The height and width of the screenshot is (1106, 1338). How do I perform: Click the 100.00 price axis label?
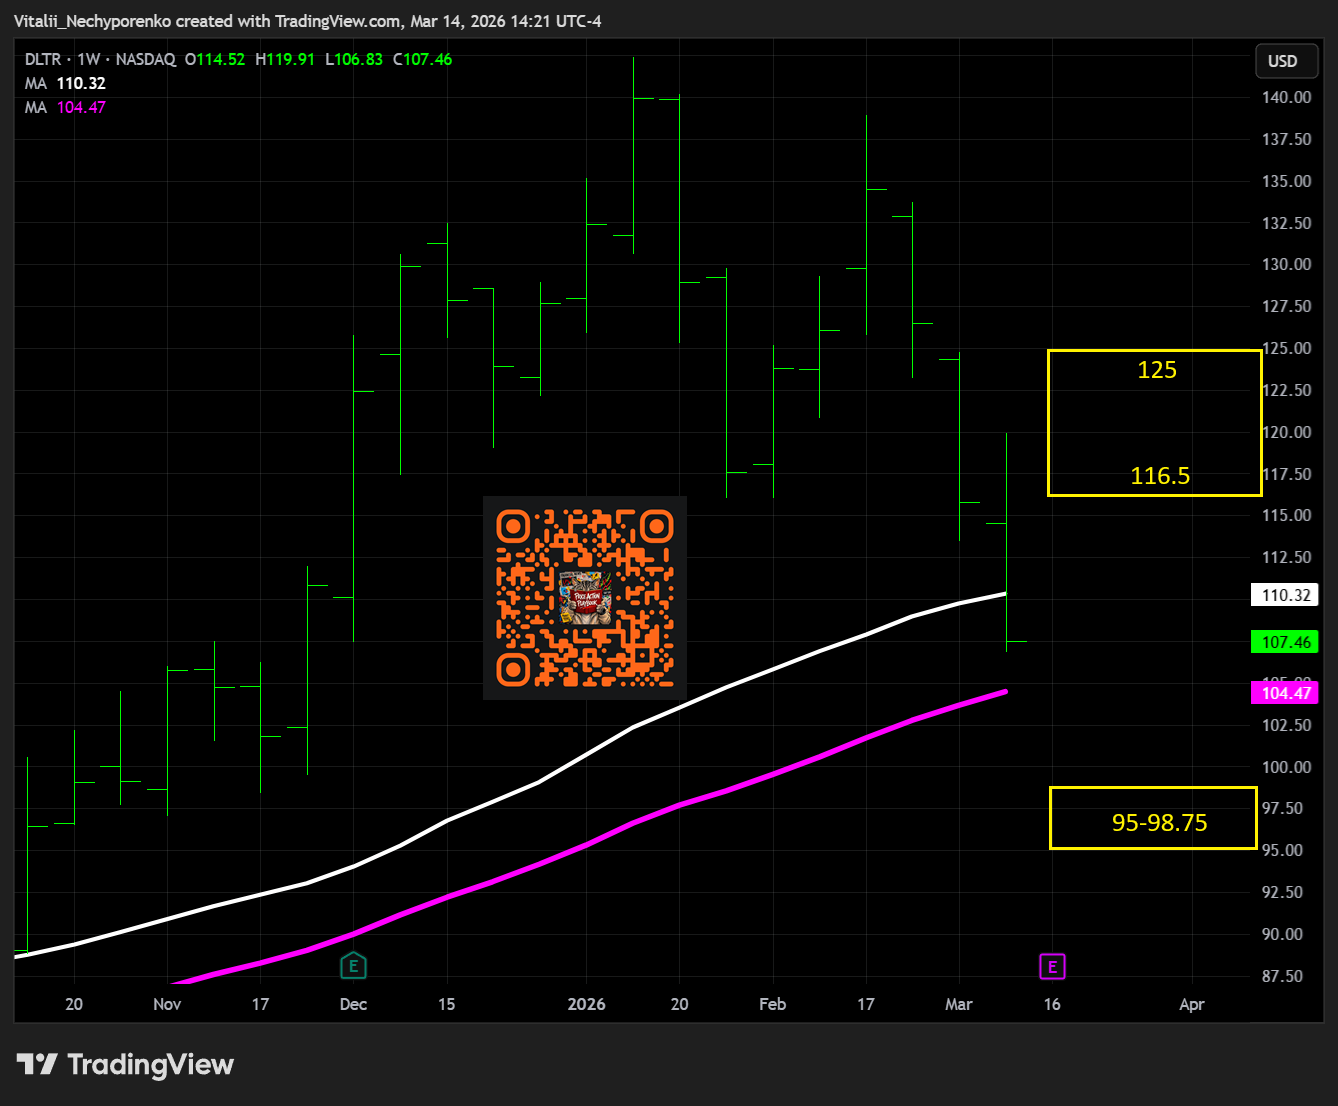[x=1287, y=767]
